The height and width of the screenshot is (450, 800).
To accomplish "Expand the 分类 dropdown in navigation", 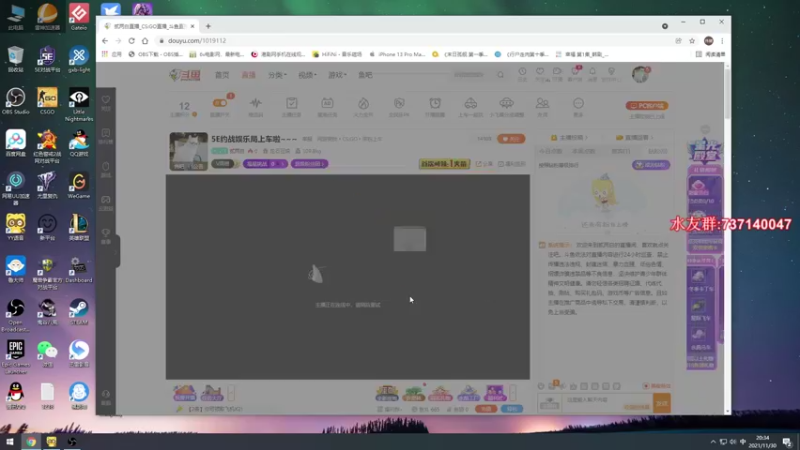I will 277,75.
